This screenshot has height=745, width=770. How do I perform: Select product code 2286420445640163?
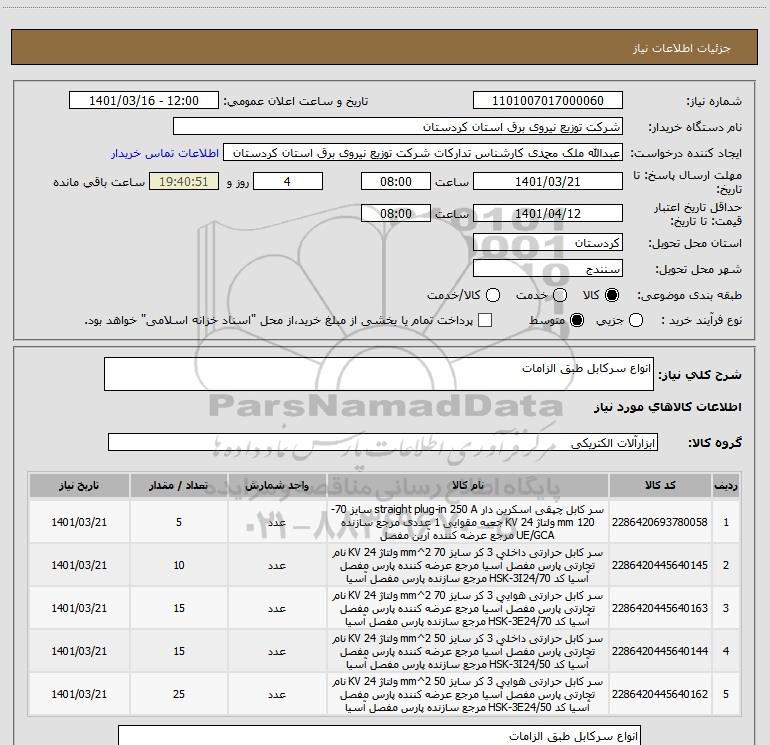click(x=660, y=608)
